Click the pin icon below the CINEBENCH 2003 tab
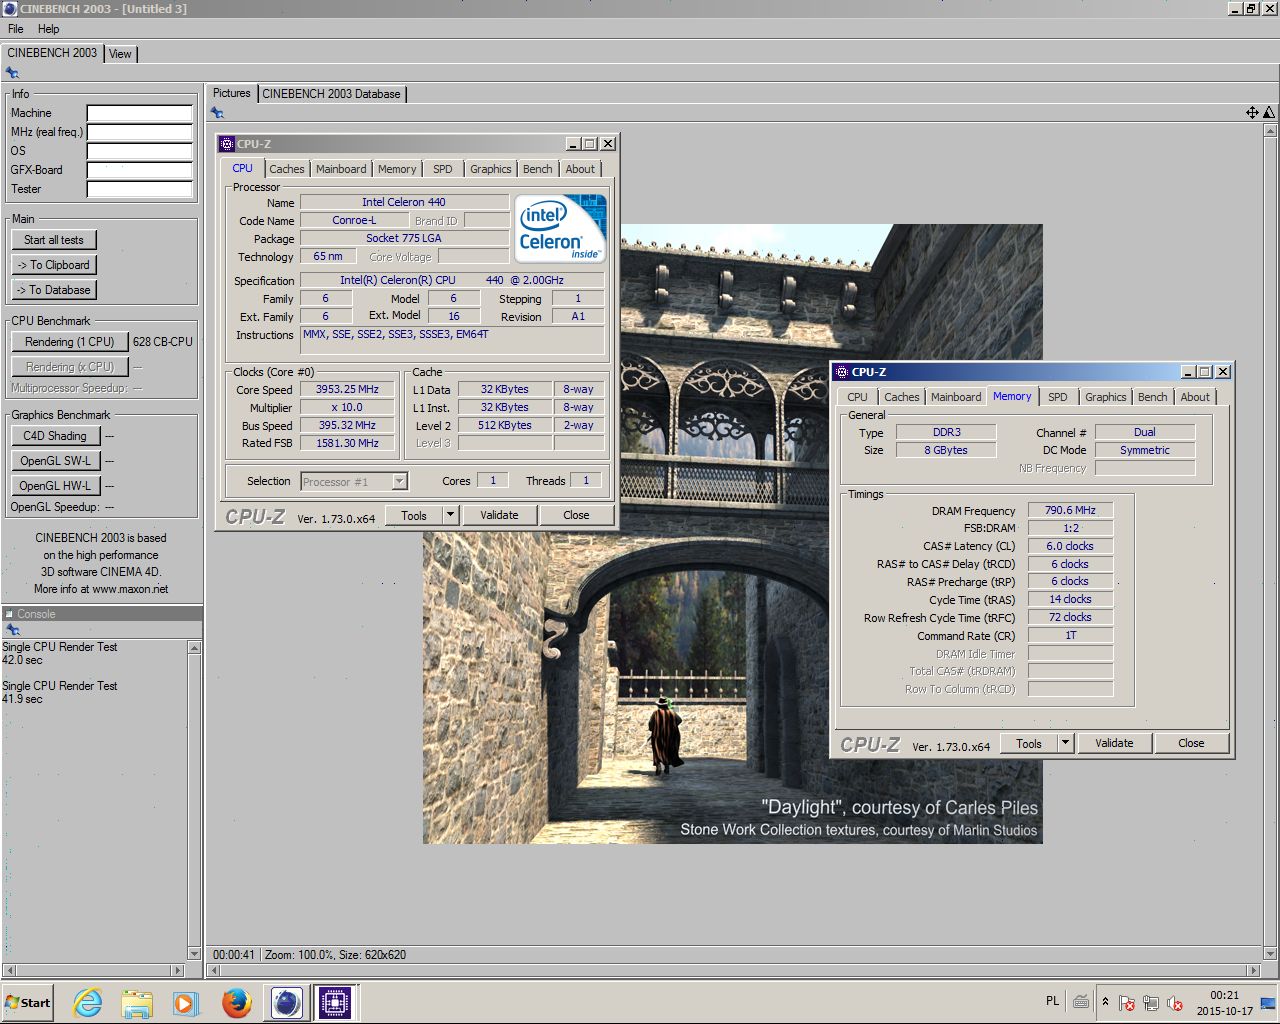The image size is (1280, 1024). [x=12, y=73]
